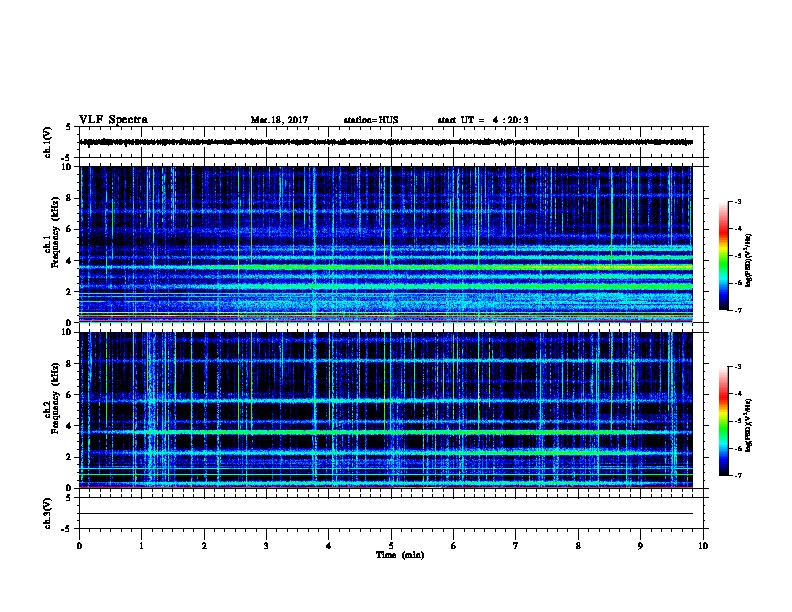Image resolution: width=792 pixels, height=612 pixels.
Task: Click the "2" tick on the time axis
Action: pyautogui.click(x=204, y=545)
